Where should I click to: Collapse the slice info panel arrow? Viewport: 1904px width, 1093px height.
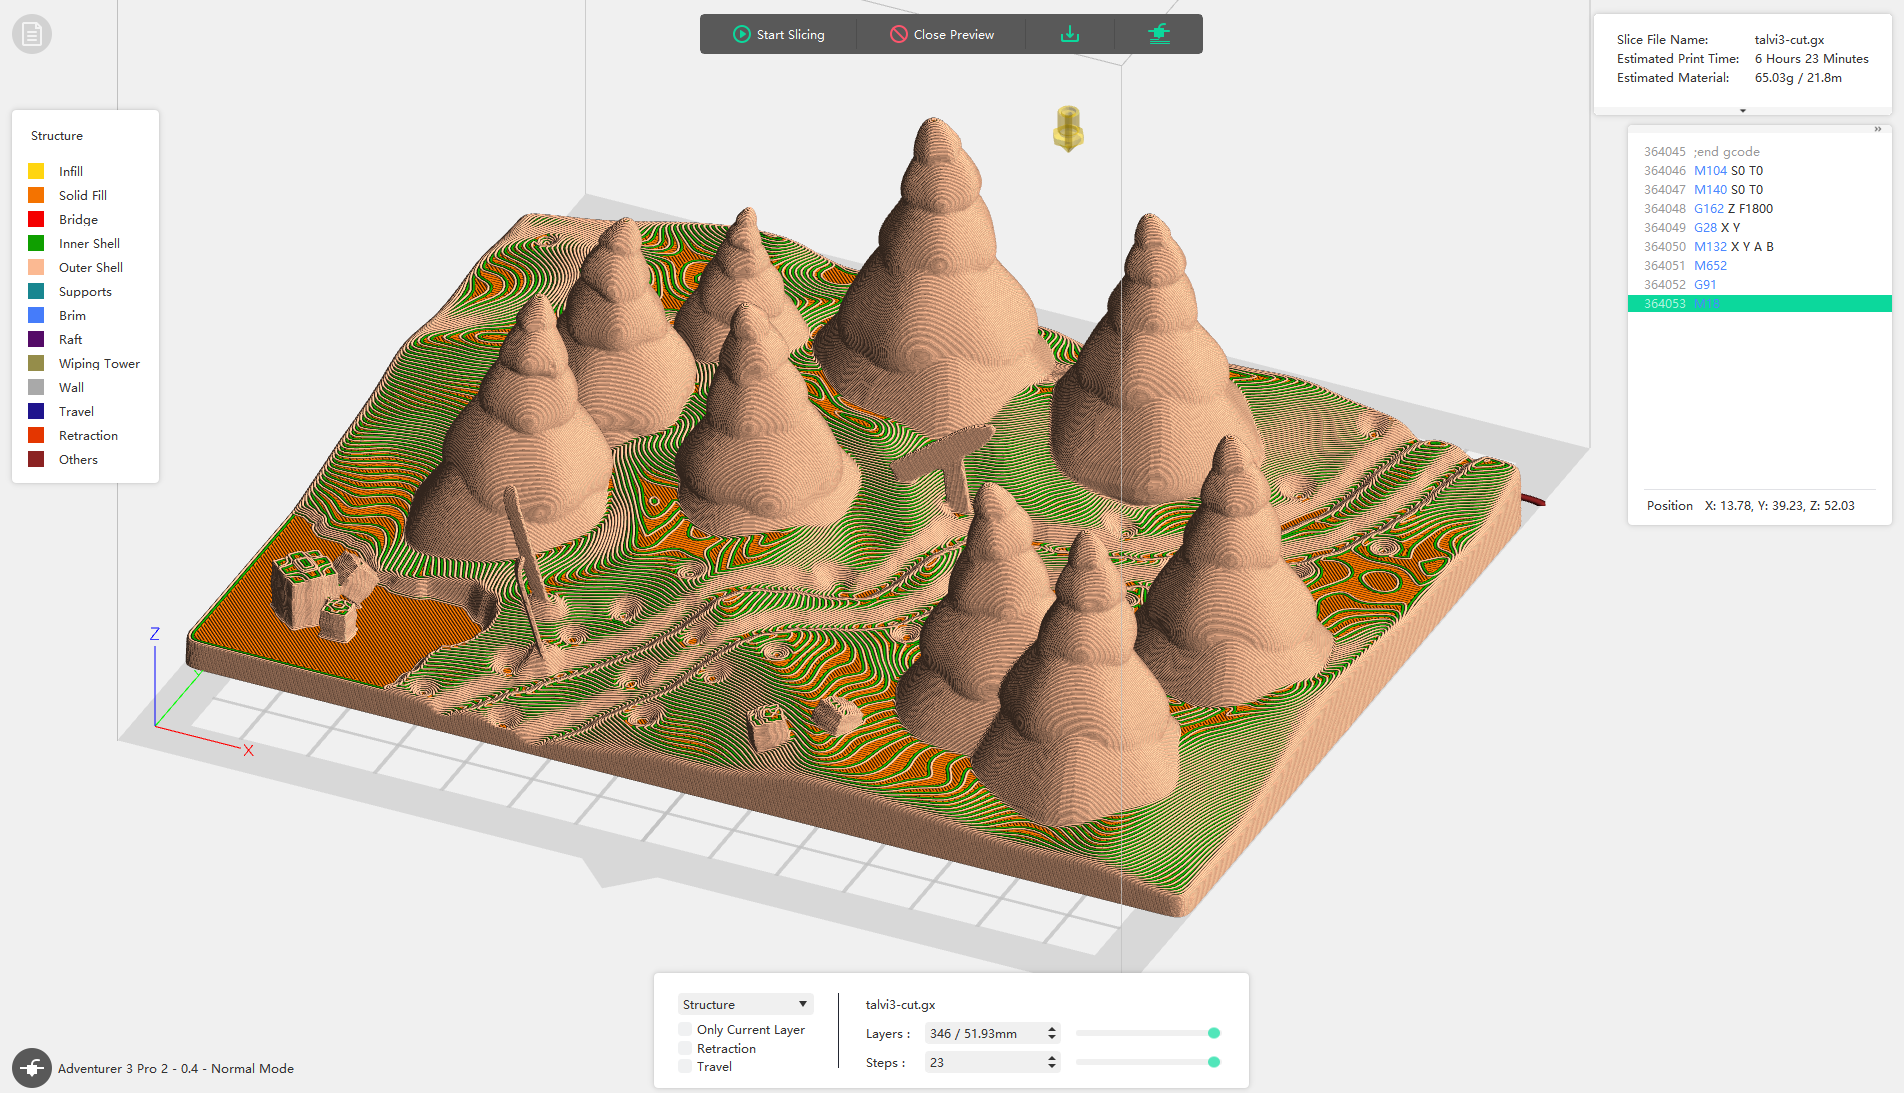pos(1743,111)
